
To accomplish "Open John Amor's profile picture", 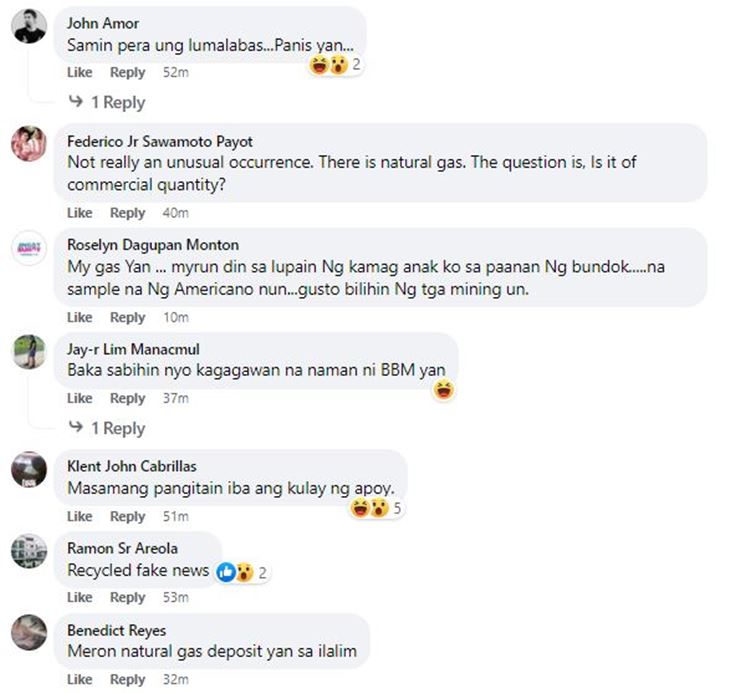I will click(29, 26).
